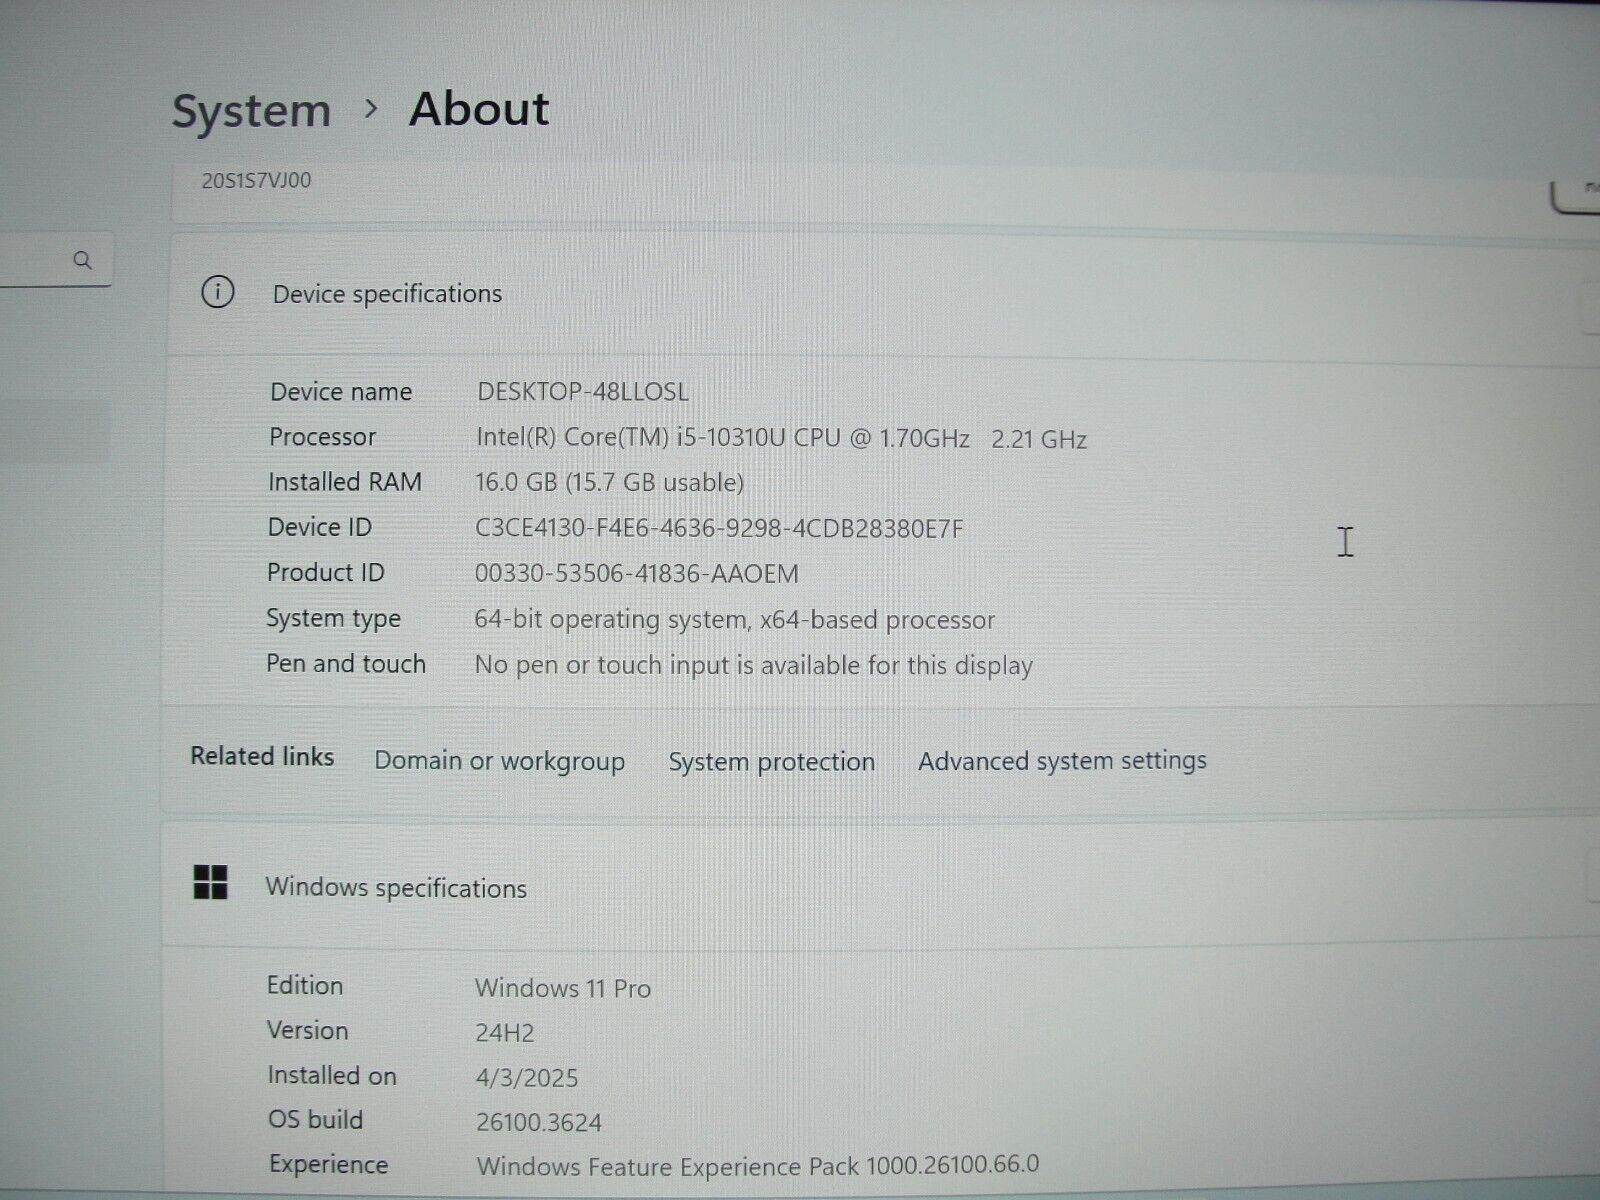Click the model number 20S1S7VJ00
This screenshot has width=1600, height=1200.
click(256, 181)
